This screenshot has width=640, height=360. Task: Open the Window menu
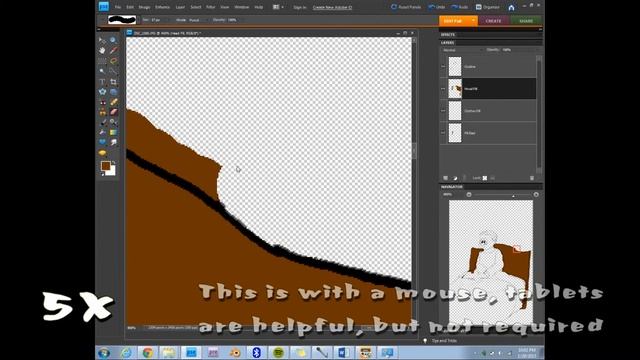[x=242, y=7]
